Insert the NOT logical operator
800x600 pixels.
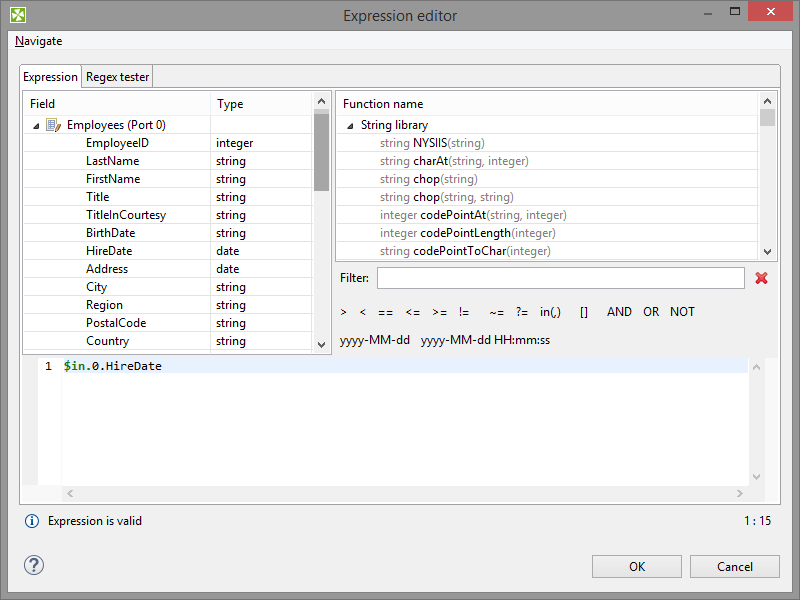pos(682,312)
